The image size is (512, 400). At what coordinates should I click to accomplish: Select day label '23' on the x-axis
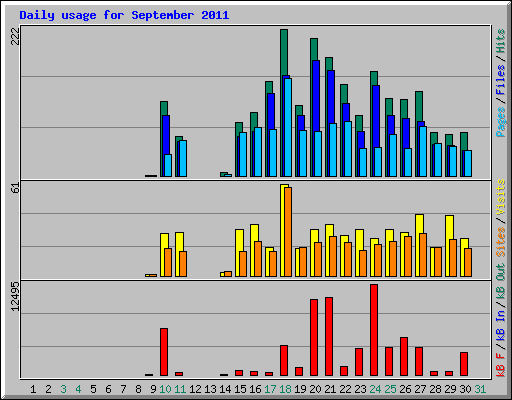360,389
